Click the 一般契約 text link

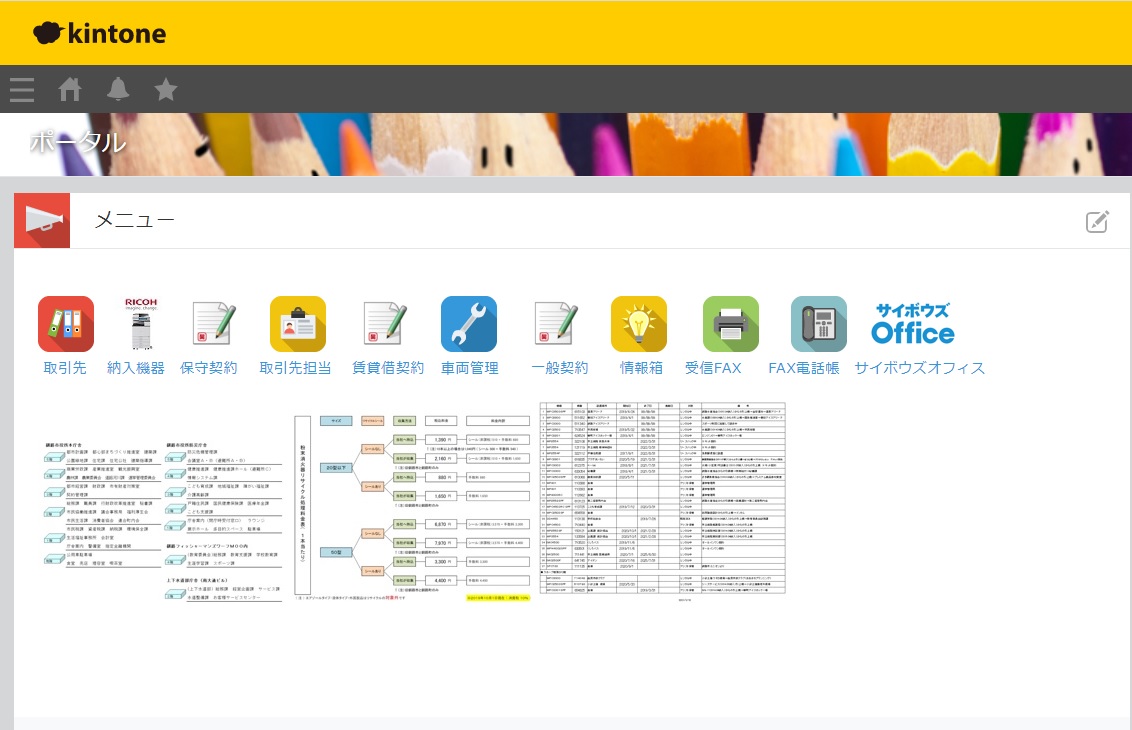point(560,368)
